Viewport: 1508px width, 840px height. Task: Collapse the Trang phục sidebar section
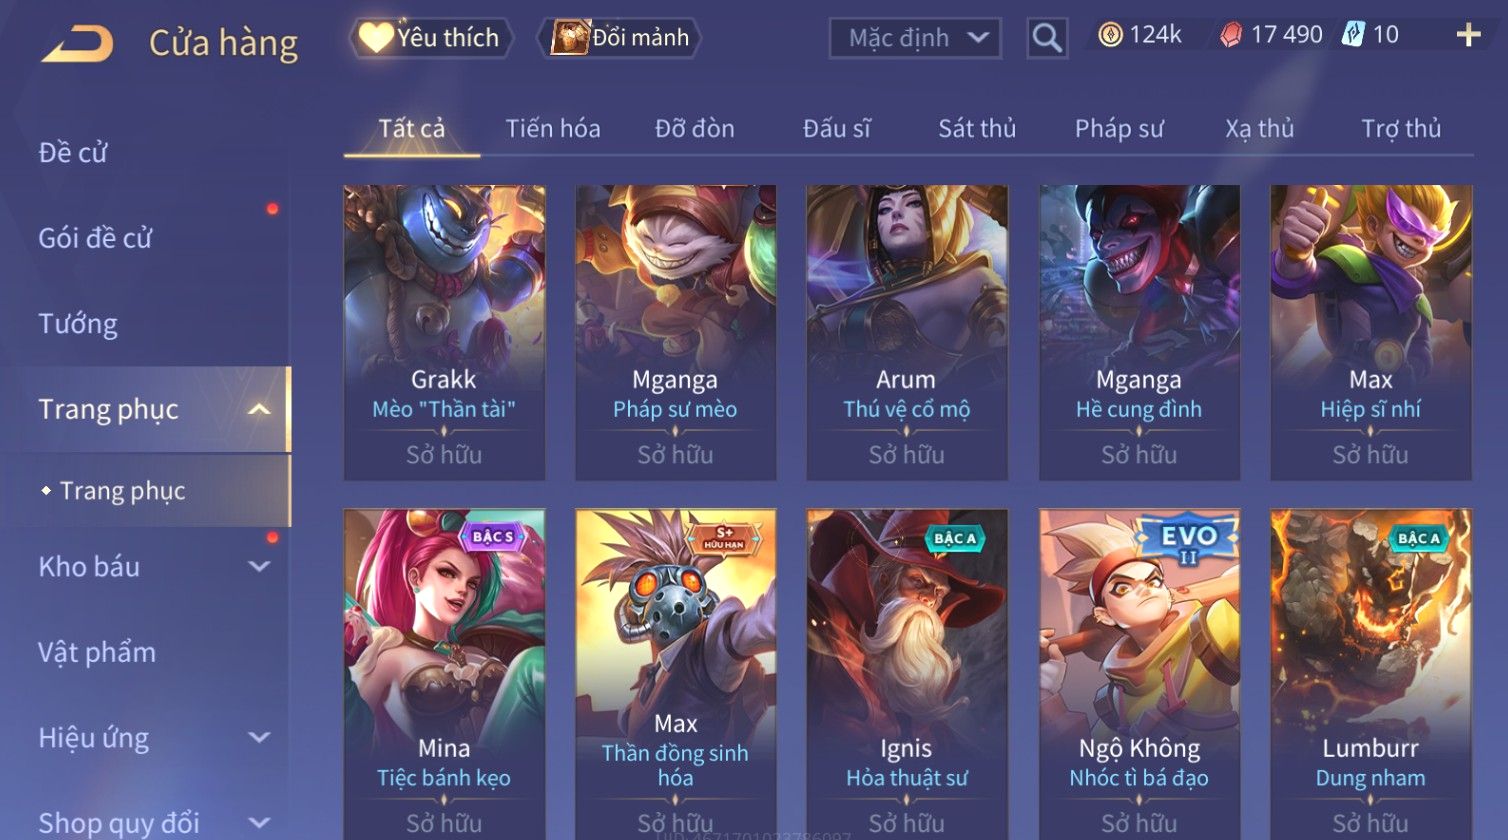click(x=259, y=410)
